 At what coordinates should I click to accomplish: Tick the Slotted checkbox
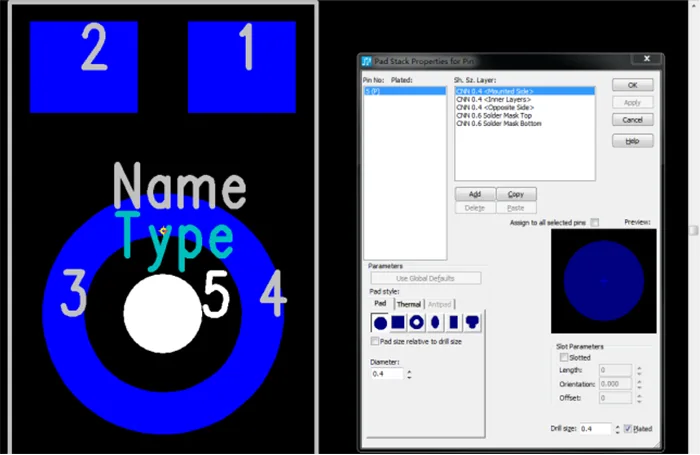pyautogui.click(x=565, y=357)
